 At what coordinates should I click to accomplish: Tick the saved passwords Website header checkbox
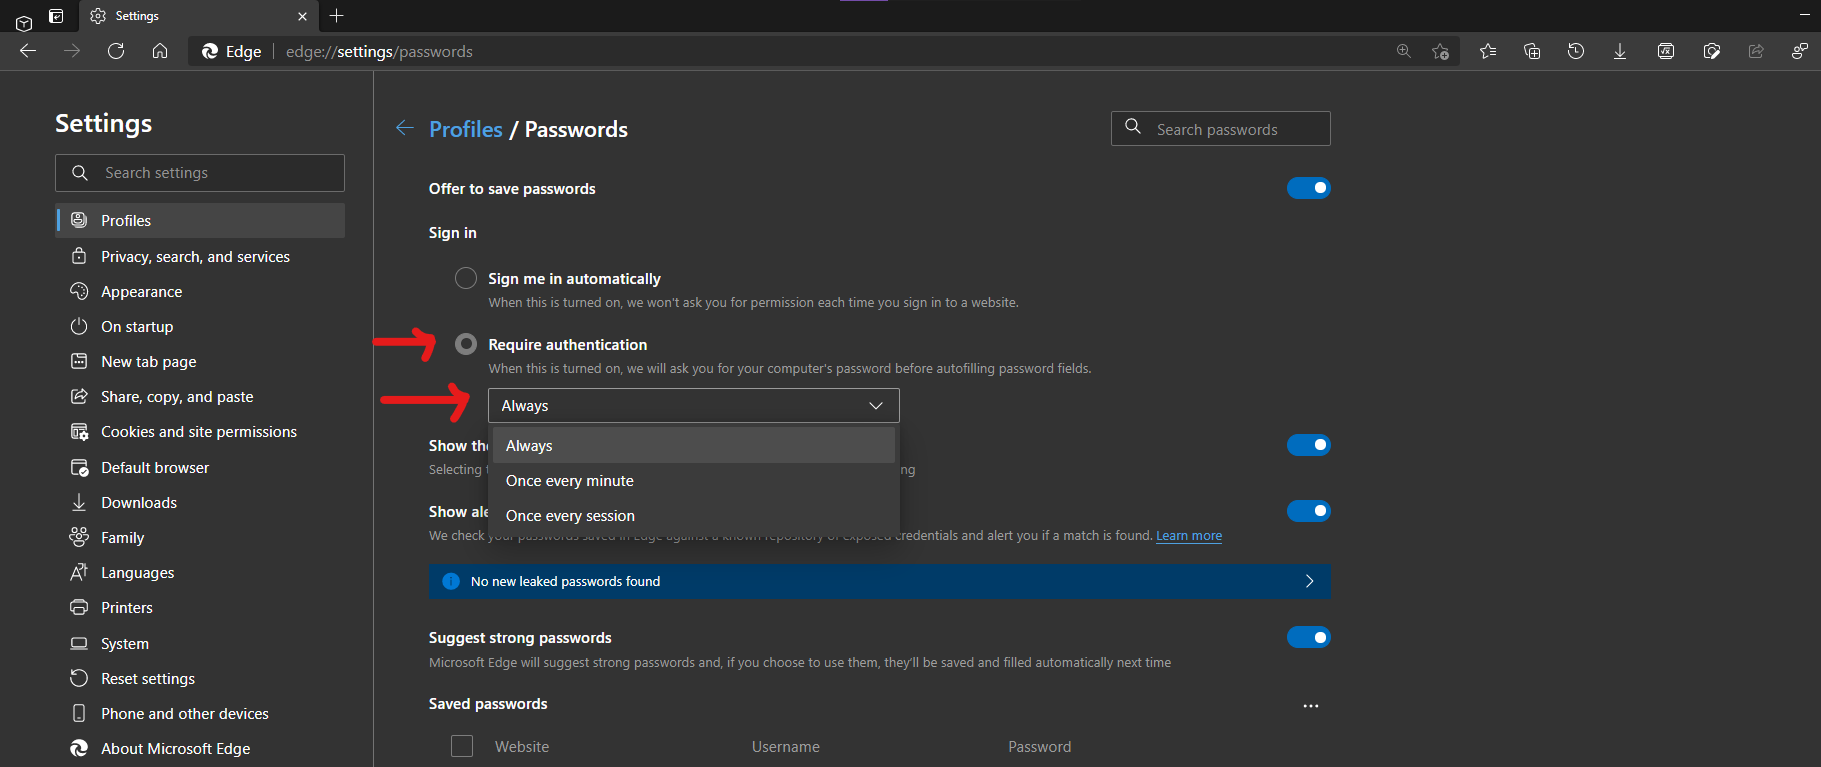[462, 746]
